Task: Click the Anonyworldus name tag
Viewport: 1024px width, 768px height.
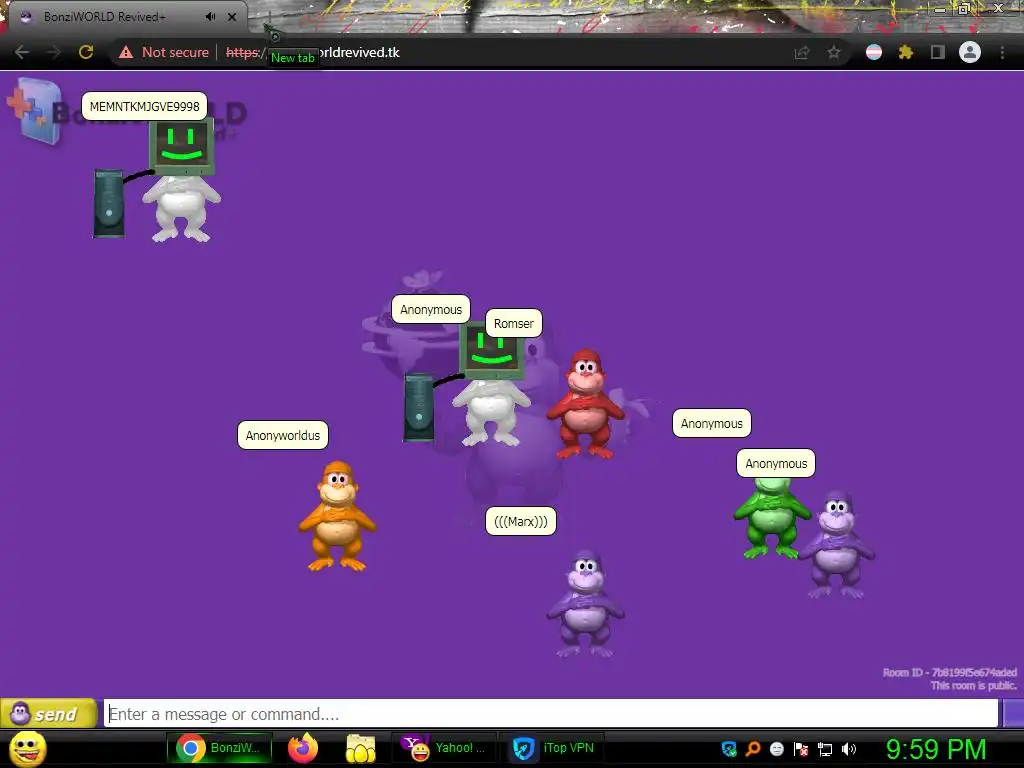Action: coord(283,435)
